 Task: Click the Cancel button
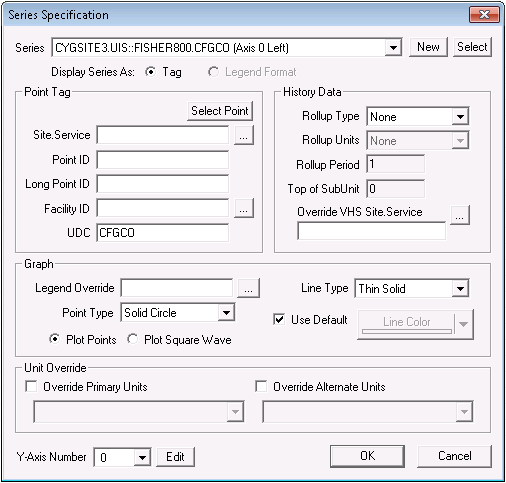click(x=454, y=456)
